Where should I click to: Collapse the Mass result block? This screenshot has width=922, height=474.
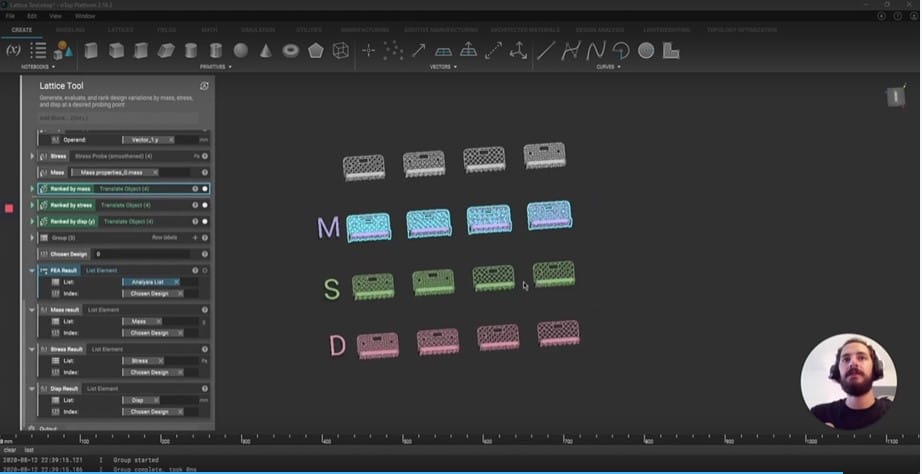[x=32, y=310]
